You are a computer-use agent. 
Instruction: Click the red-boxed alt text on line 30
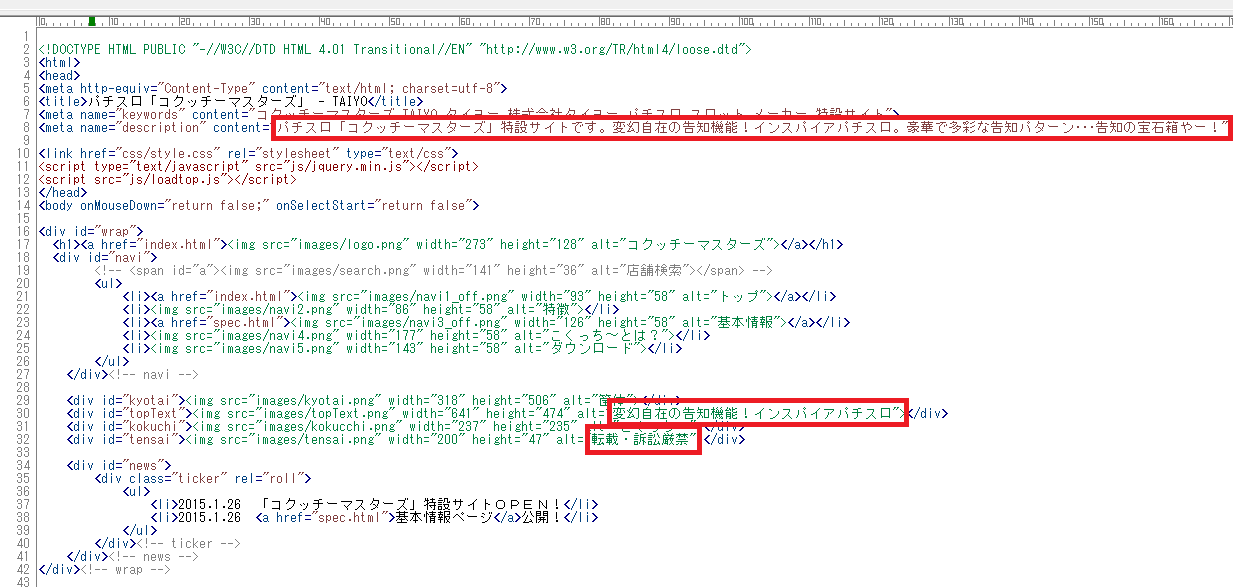tap(757, 413)
